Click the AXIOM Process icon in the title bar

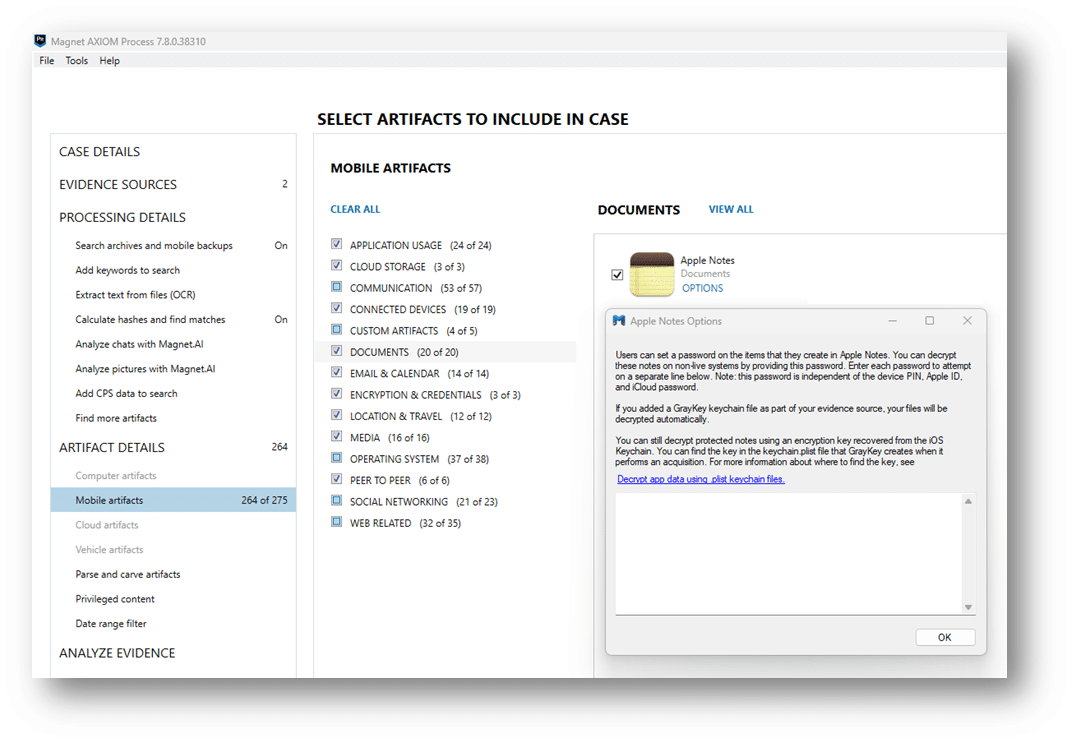[x=39, y=41]
